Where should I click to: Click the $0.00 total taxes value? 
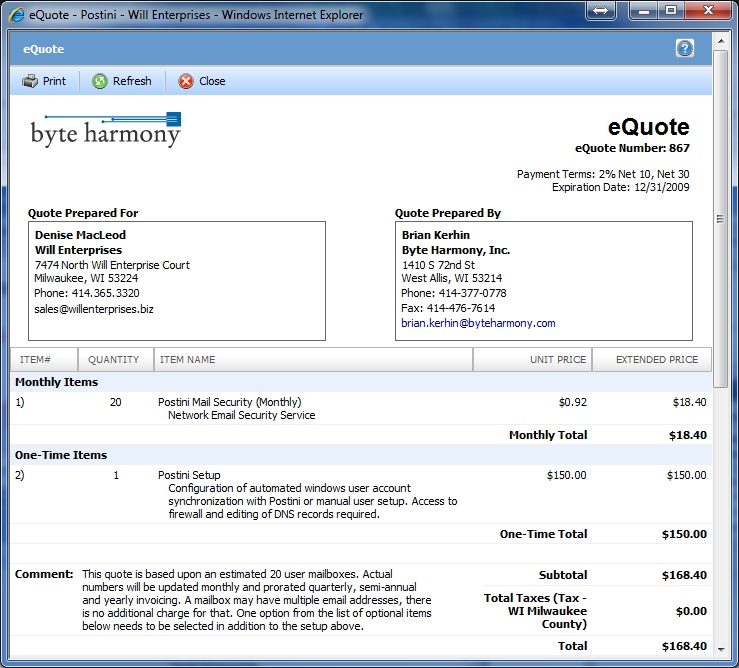691,611
